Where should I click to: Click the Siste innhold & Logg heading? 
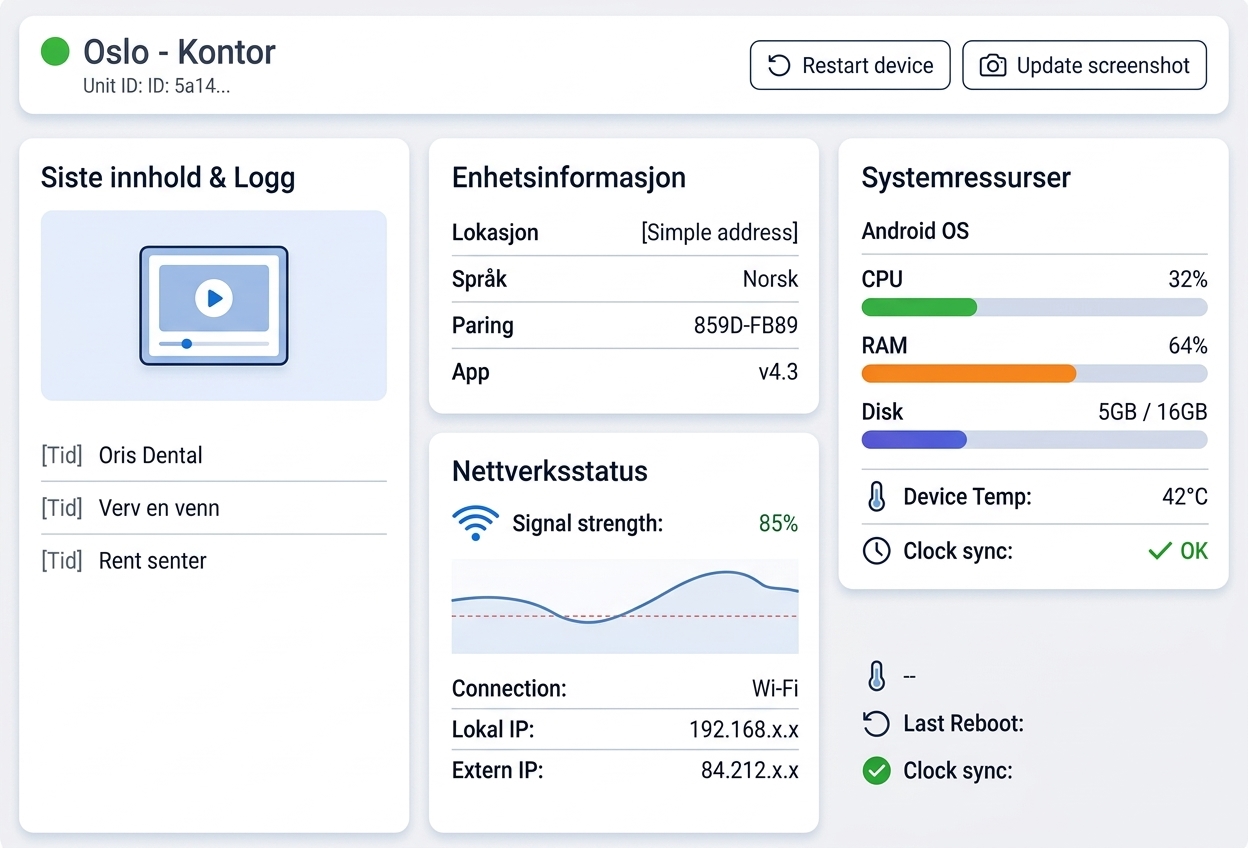tap(168, 178)
